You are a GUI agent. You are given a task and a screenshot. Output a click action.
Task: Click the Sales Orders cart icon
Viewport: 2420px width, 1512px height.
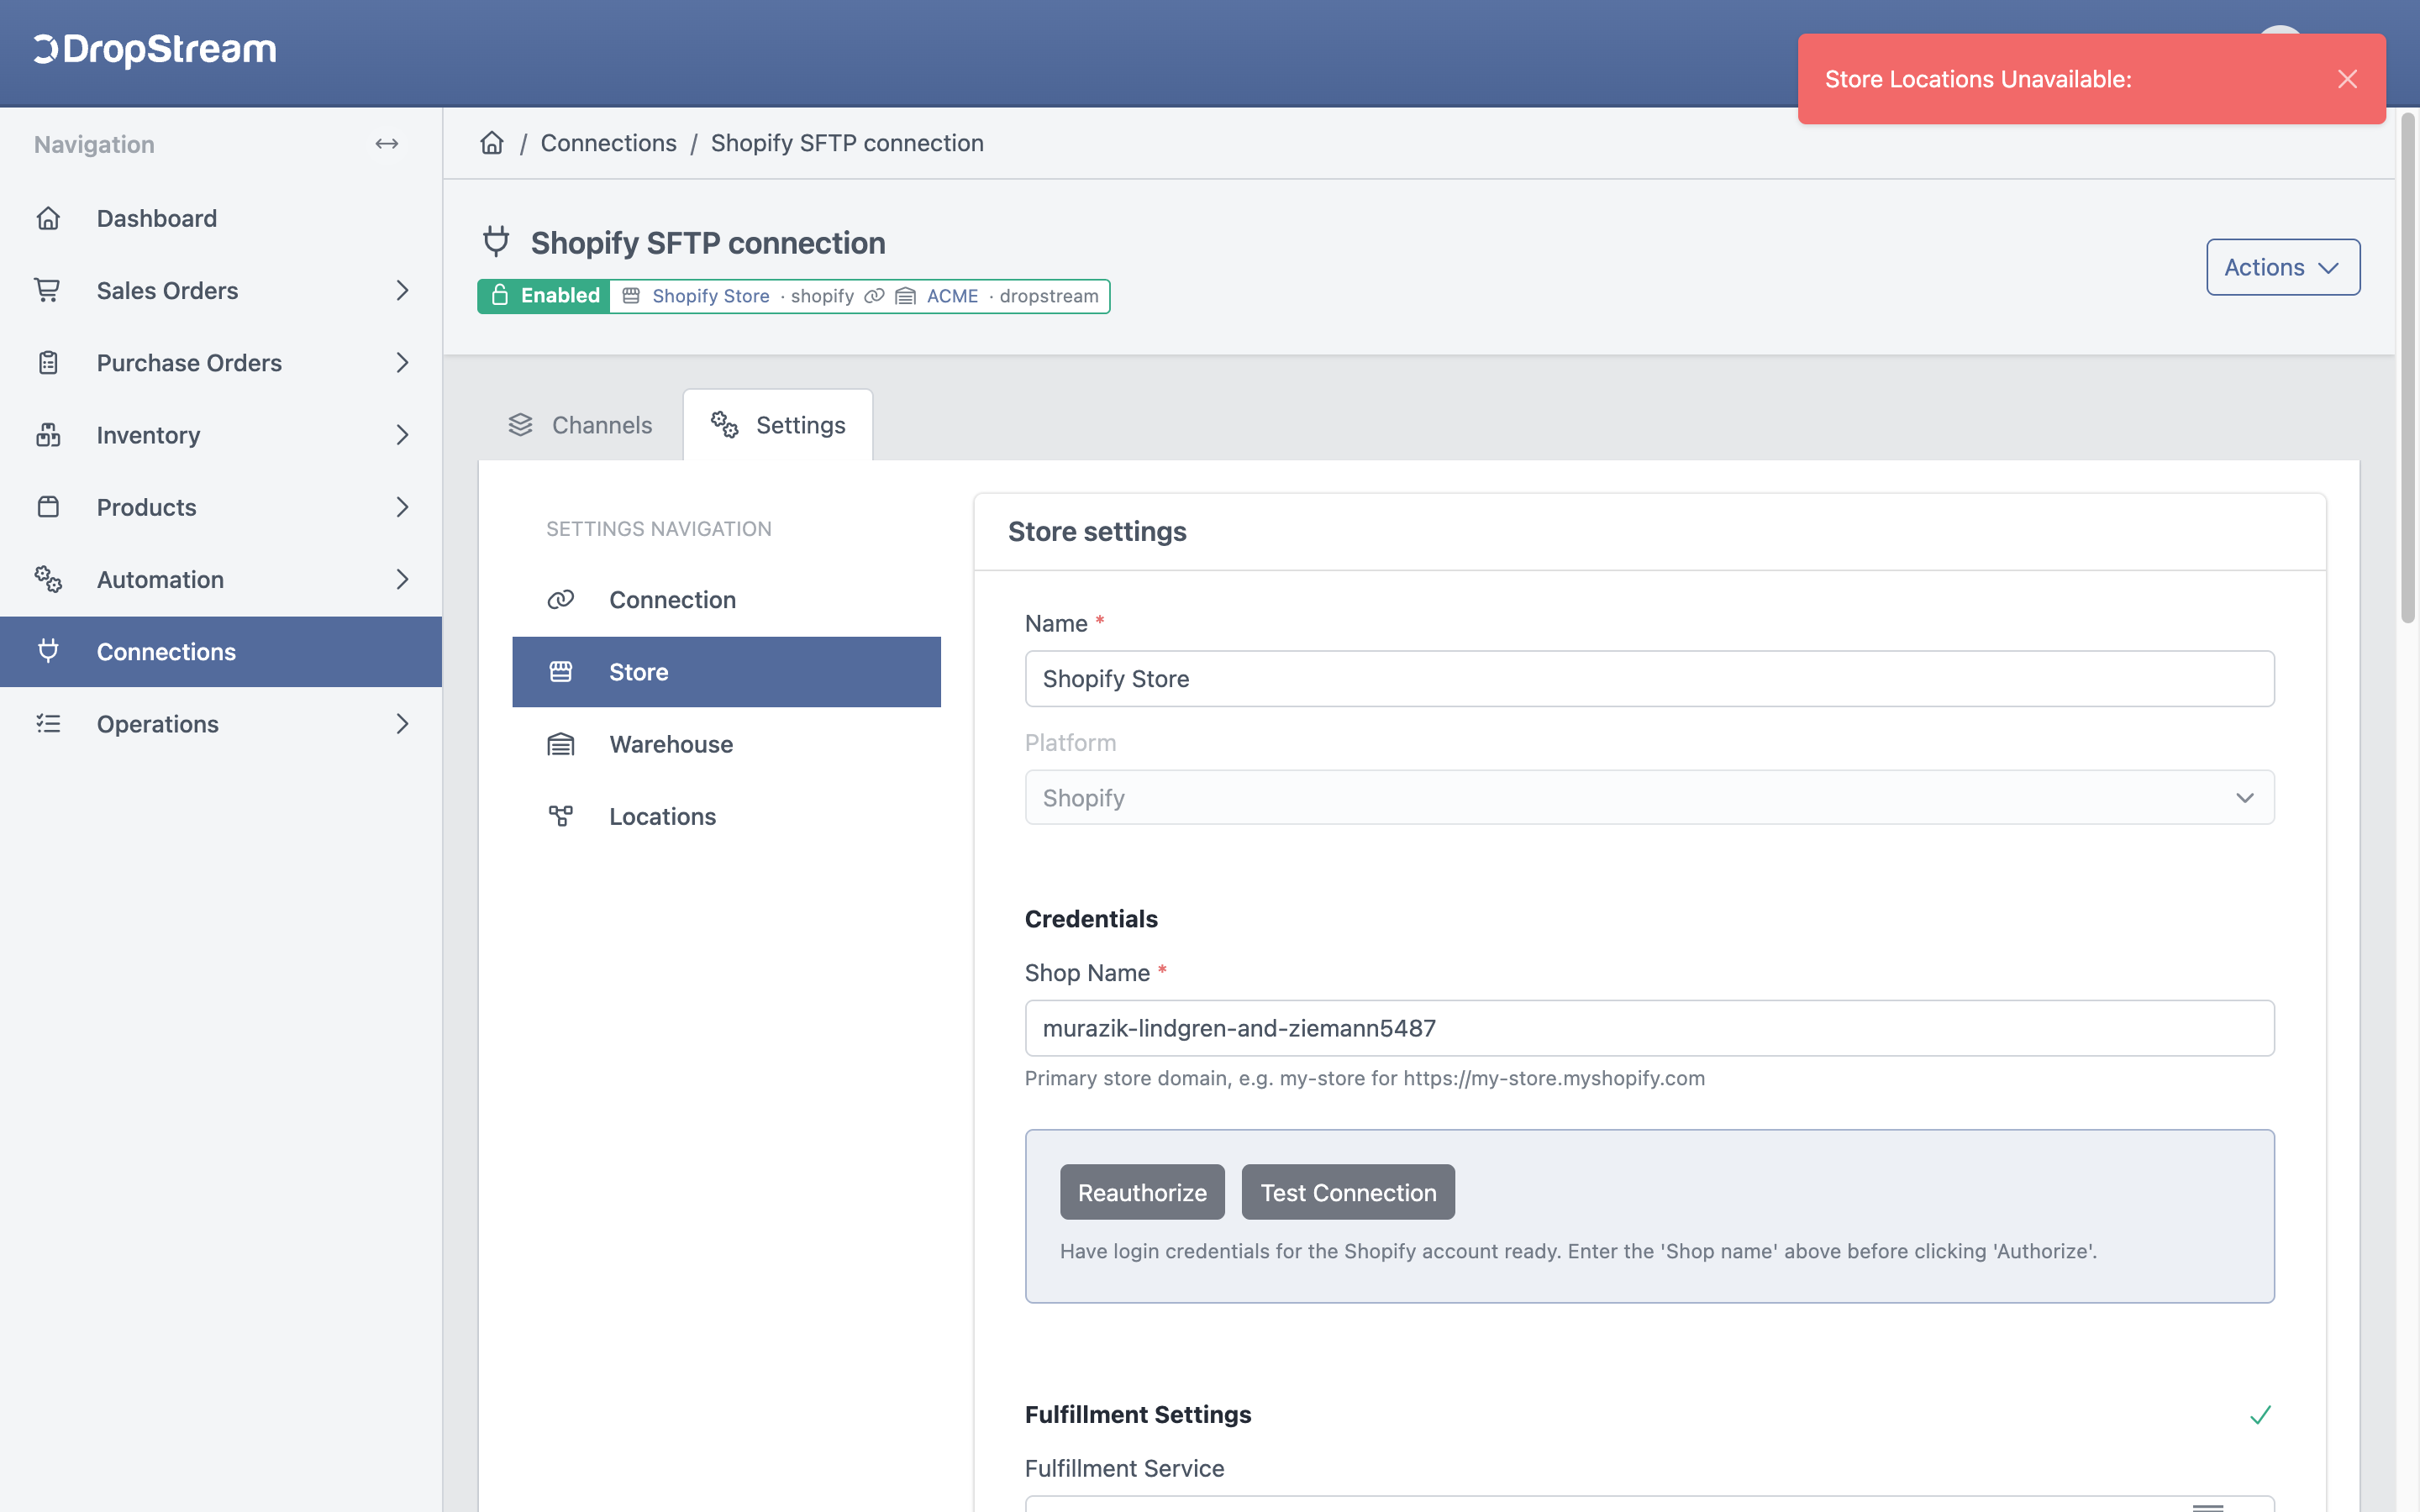48,290
